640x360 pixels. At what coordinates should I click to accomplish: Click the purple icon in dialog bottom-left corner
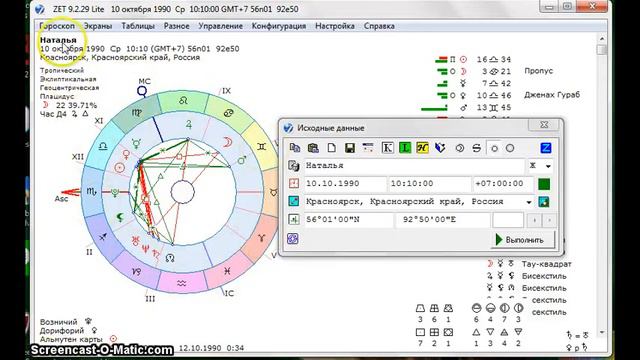pos(293,238)
